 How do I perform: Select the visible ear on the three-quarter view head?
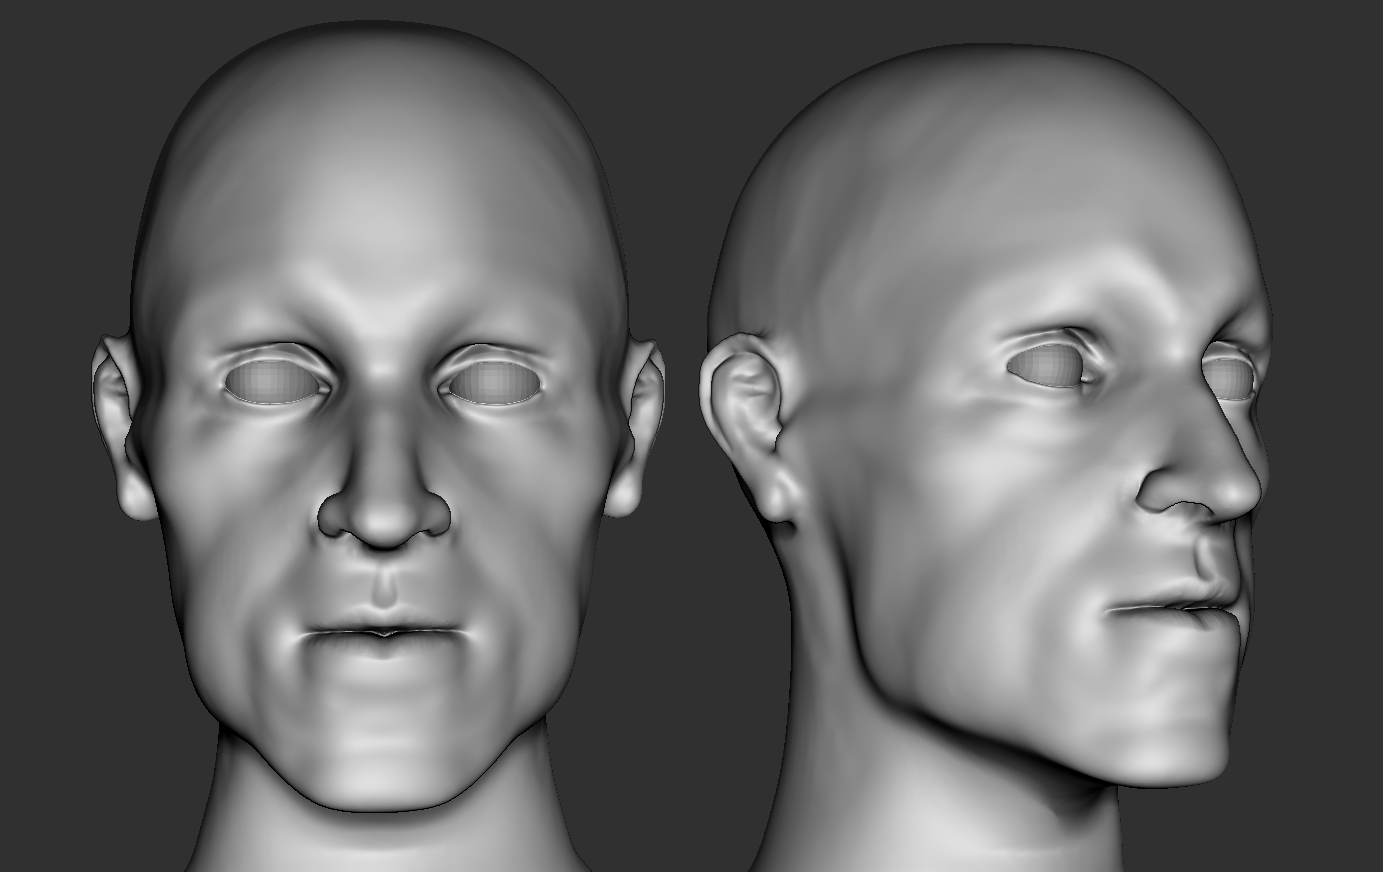pos(748,430)
